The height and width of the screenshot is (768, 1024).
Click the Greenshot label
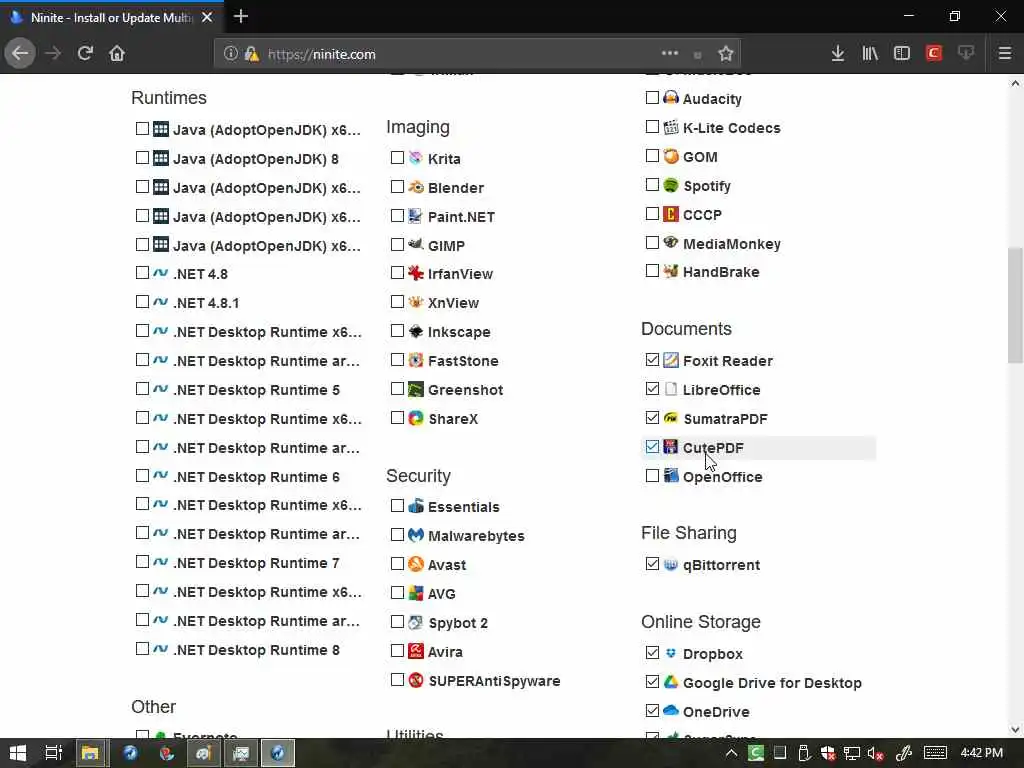[x=465, y=390]
